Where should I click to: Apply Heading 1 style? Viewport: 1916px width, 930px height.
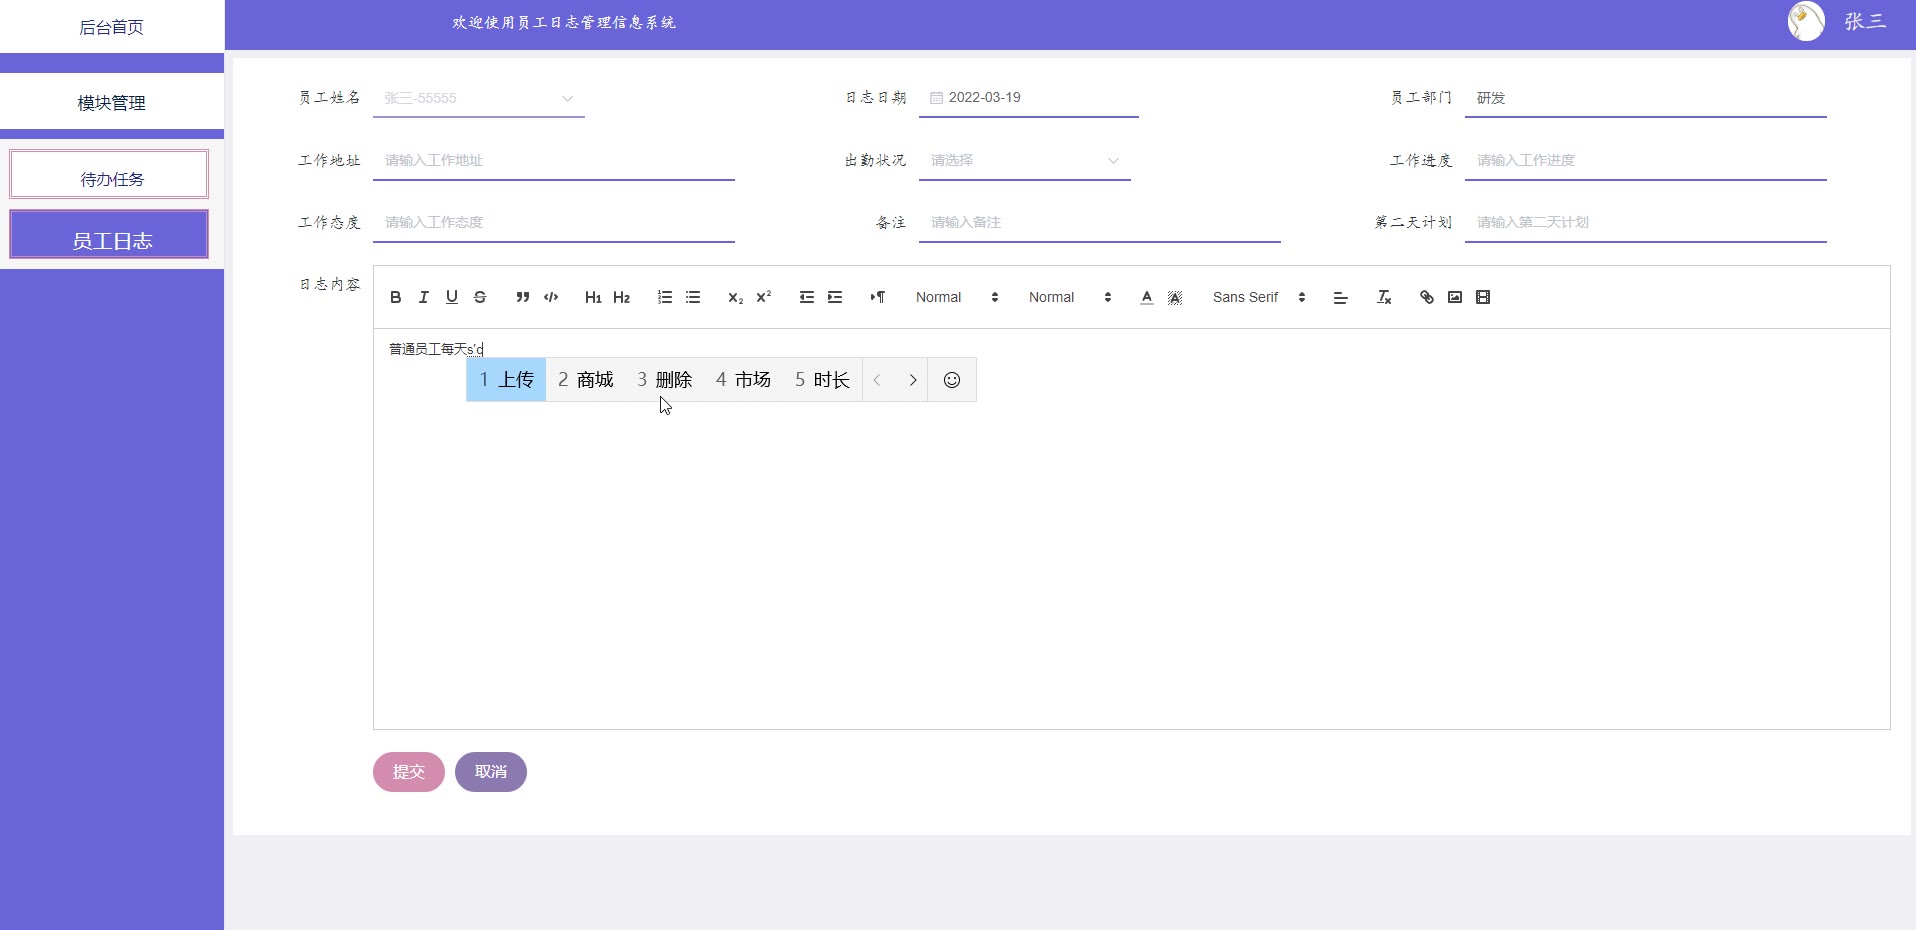593,297
